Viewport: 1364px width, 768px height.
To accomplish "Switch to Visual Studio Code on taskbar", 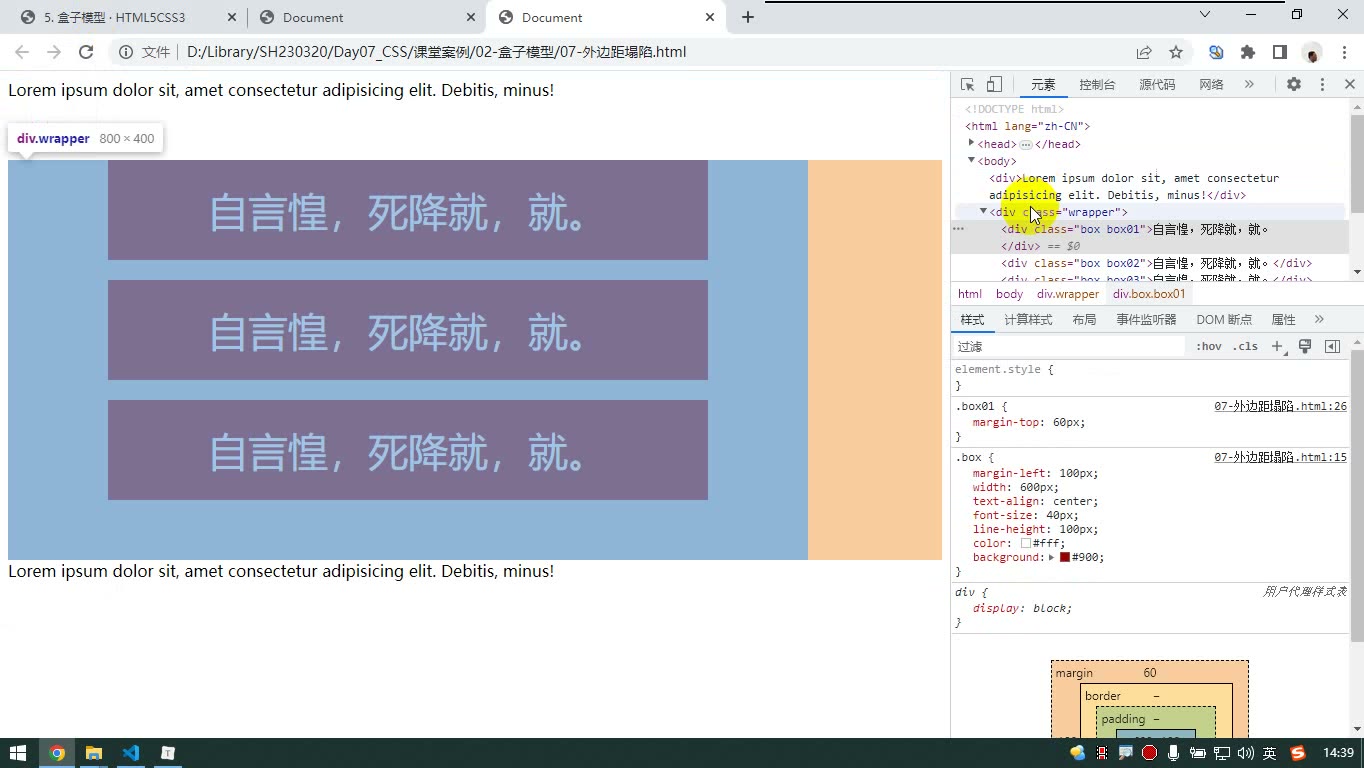I will pos(130,753).
